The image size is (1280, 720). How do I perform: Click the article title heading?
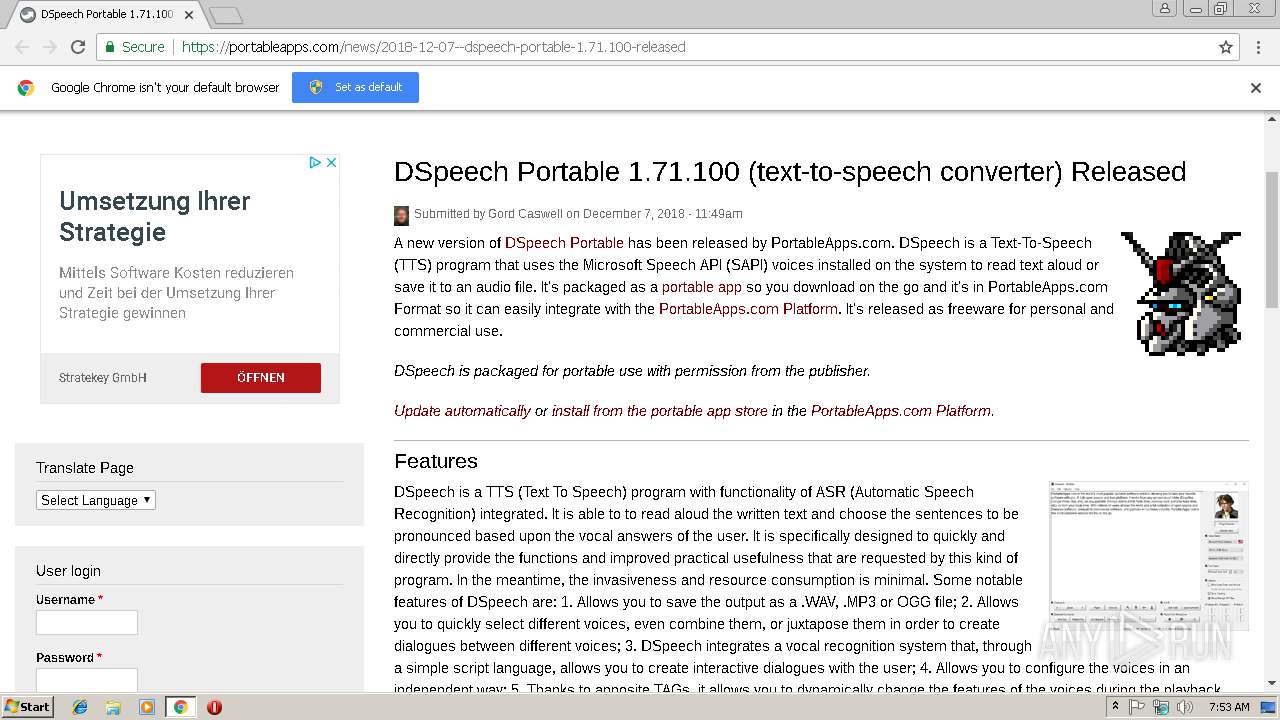790,172
